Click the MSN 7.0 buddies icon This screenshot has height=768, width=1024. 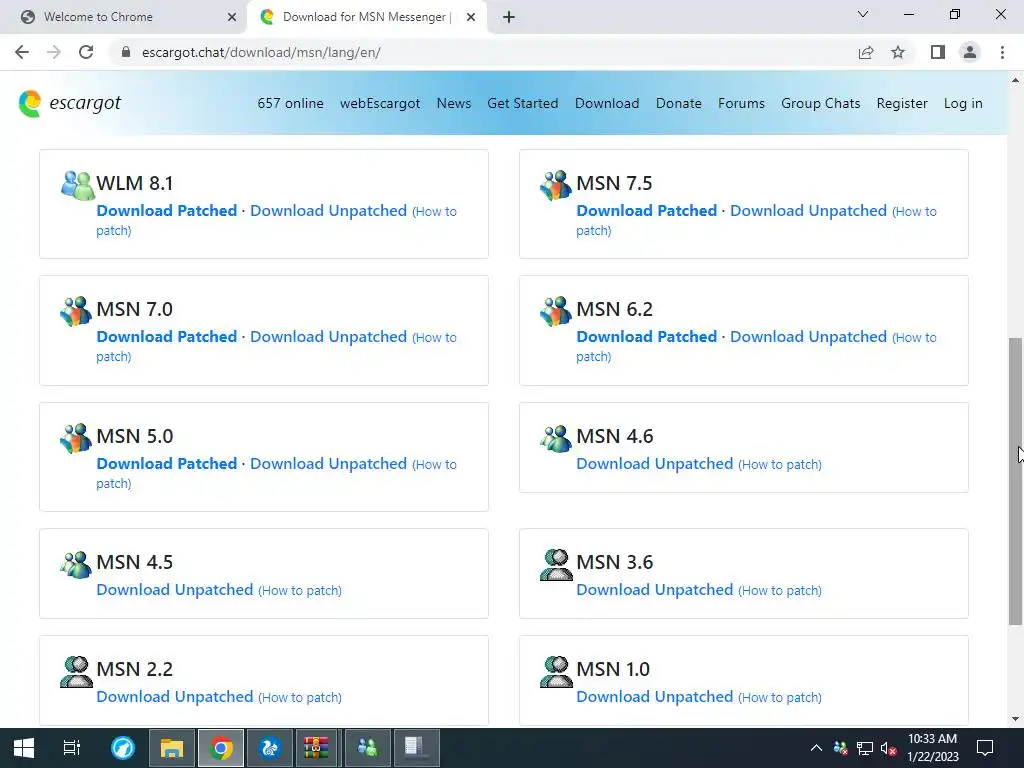pos(76,312)
